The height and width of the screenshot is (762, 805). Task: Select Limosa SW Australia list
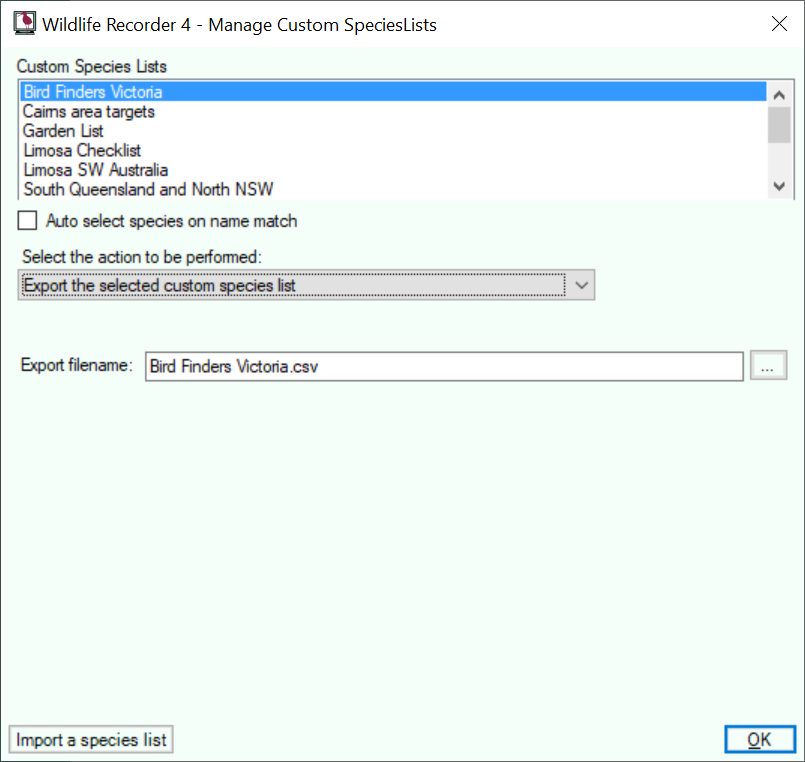393,170
